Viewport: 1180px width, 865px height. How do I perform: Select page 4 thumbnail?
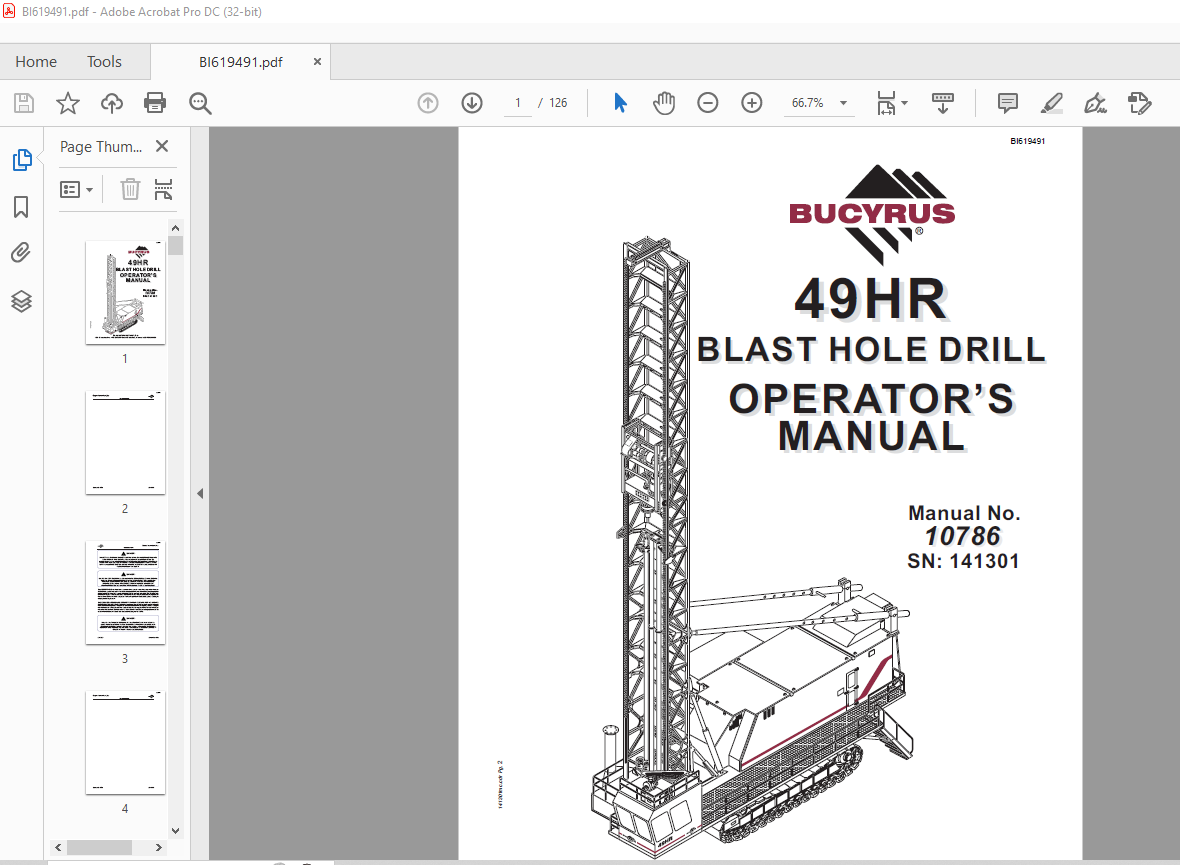pos(125,742)
